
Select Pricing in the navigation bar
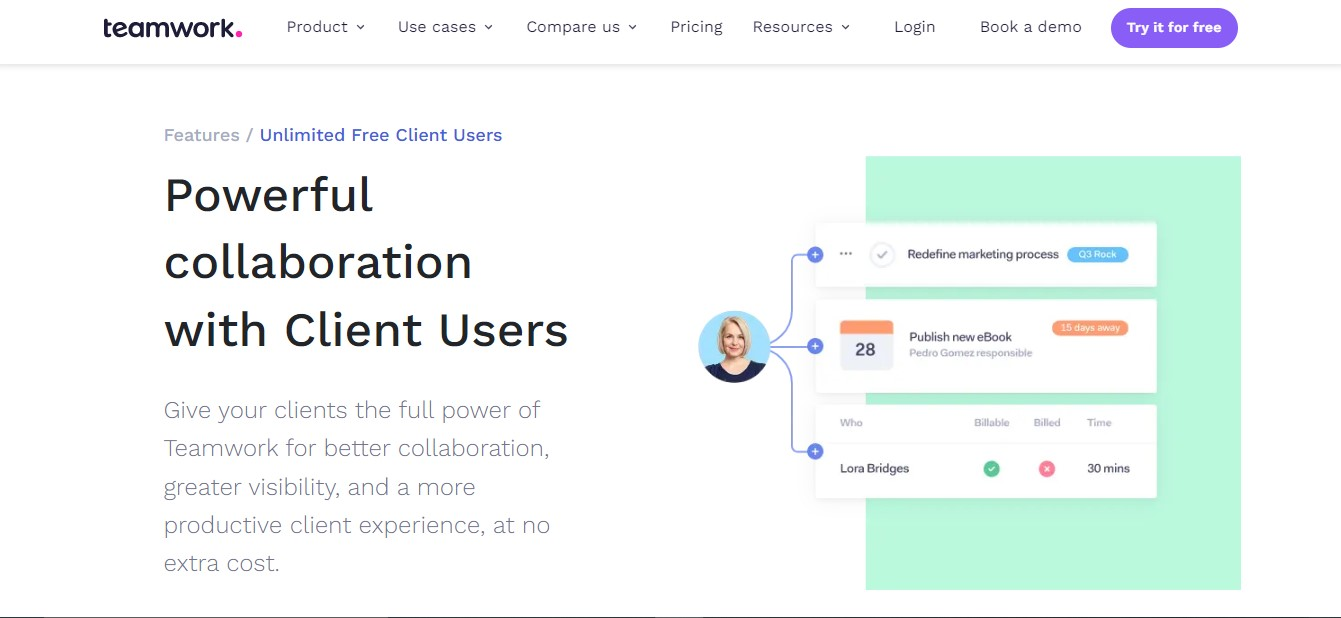coord(696,27)
